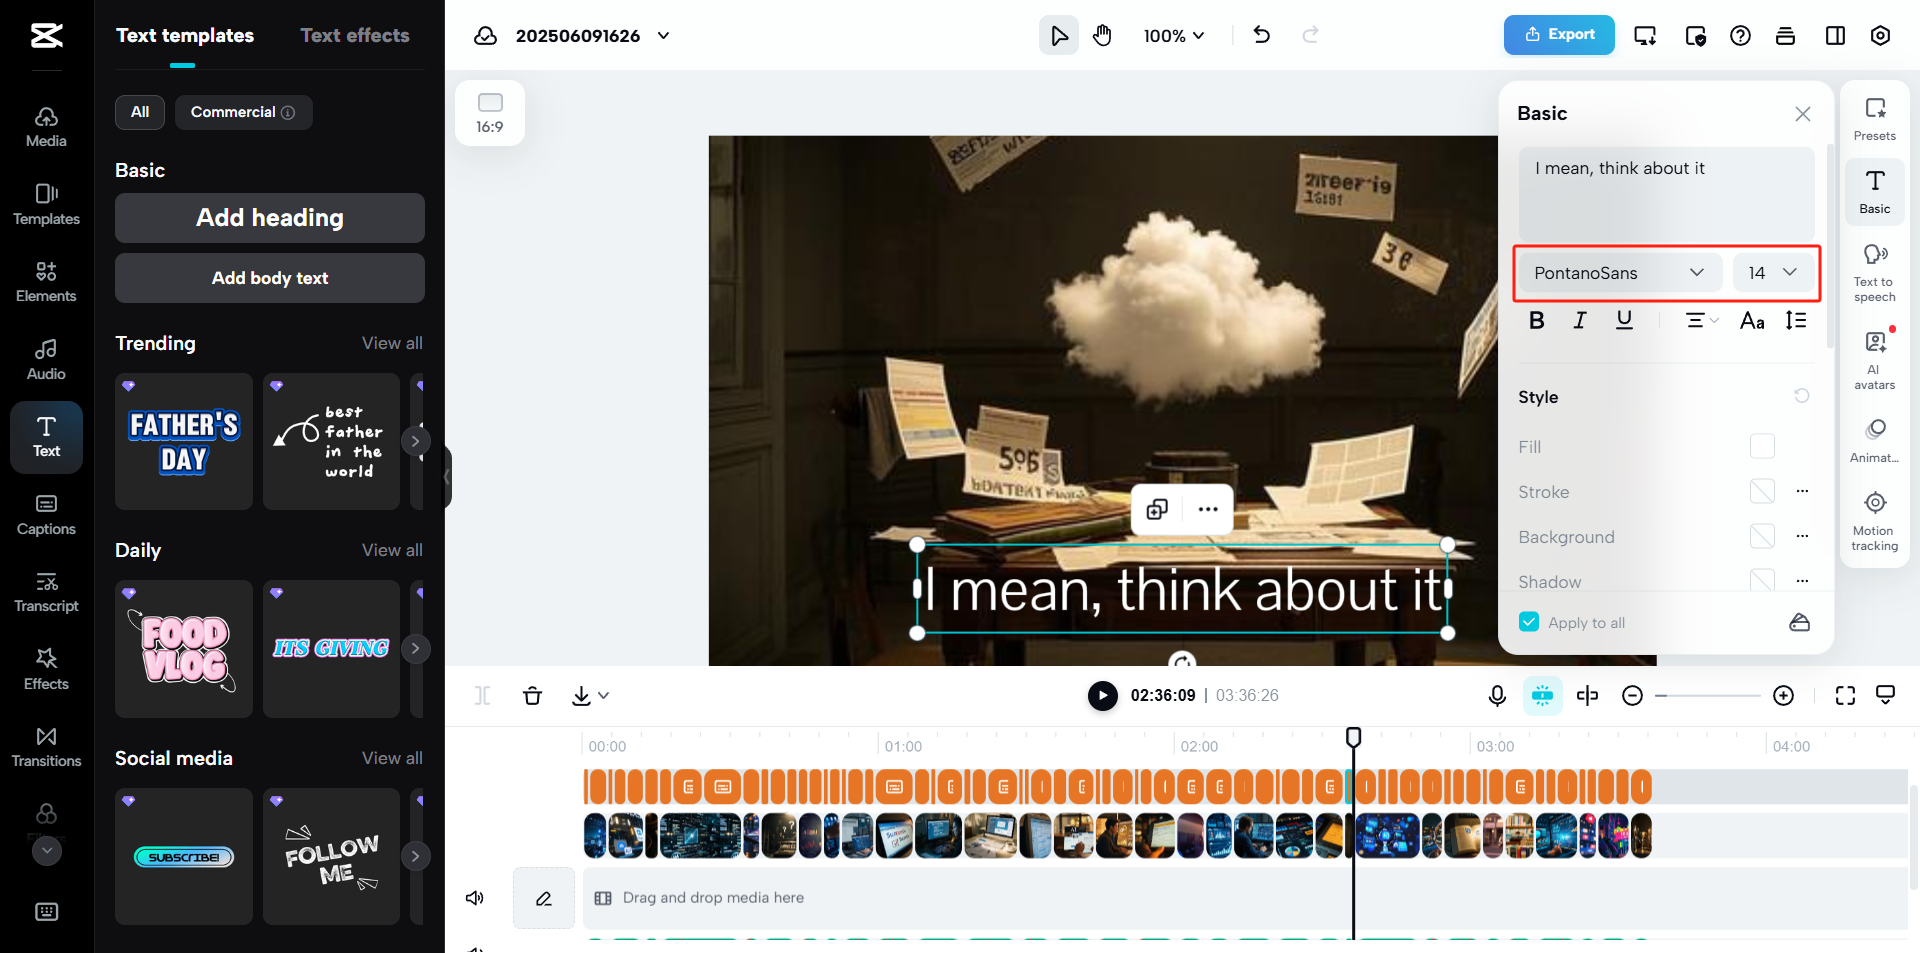The image size is (1920, 953).
Task: Click View all next to Trending
Action: (392, 343)
